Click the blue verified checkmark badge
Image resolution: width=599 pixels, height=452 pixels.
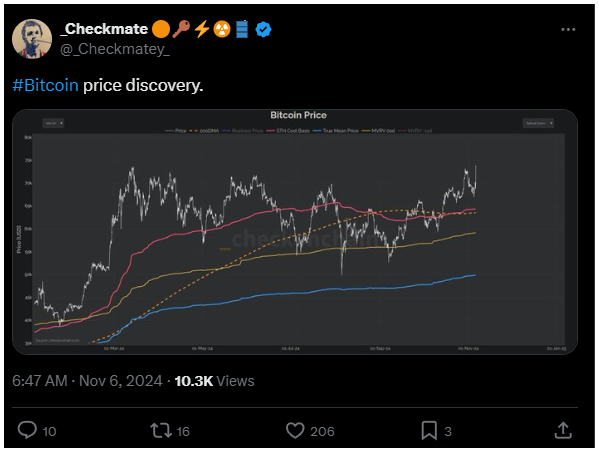(x=263, y=29)
